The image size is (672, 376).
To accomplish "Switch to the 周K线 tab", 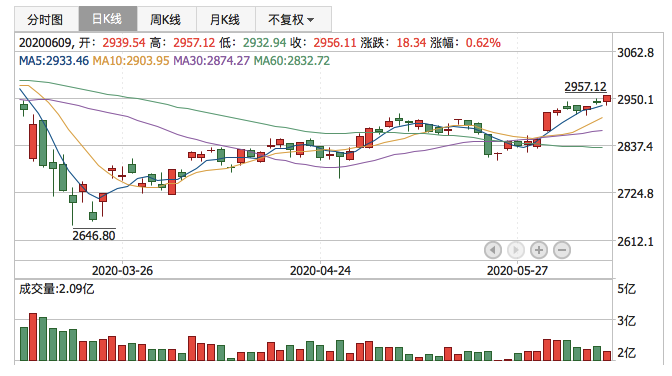I will click(166, 19).
